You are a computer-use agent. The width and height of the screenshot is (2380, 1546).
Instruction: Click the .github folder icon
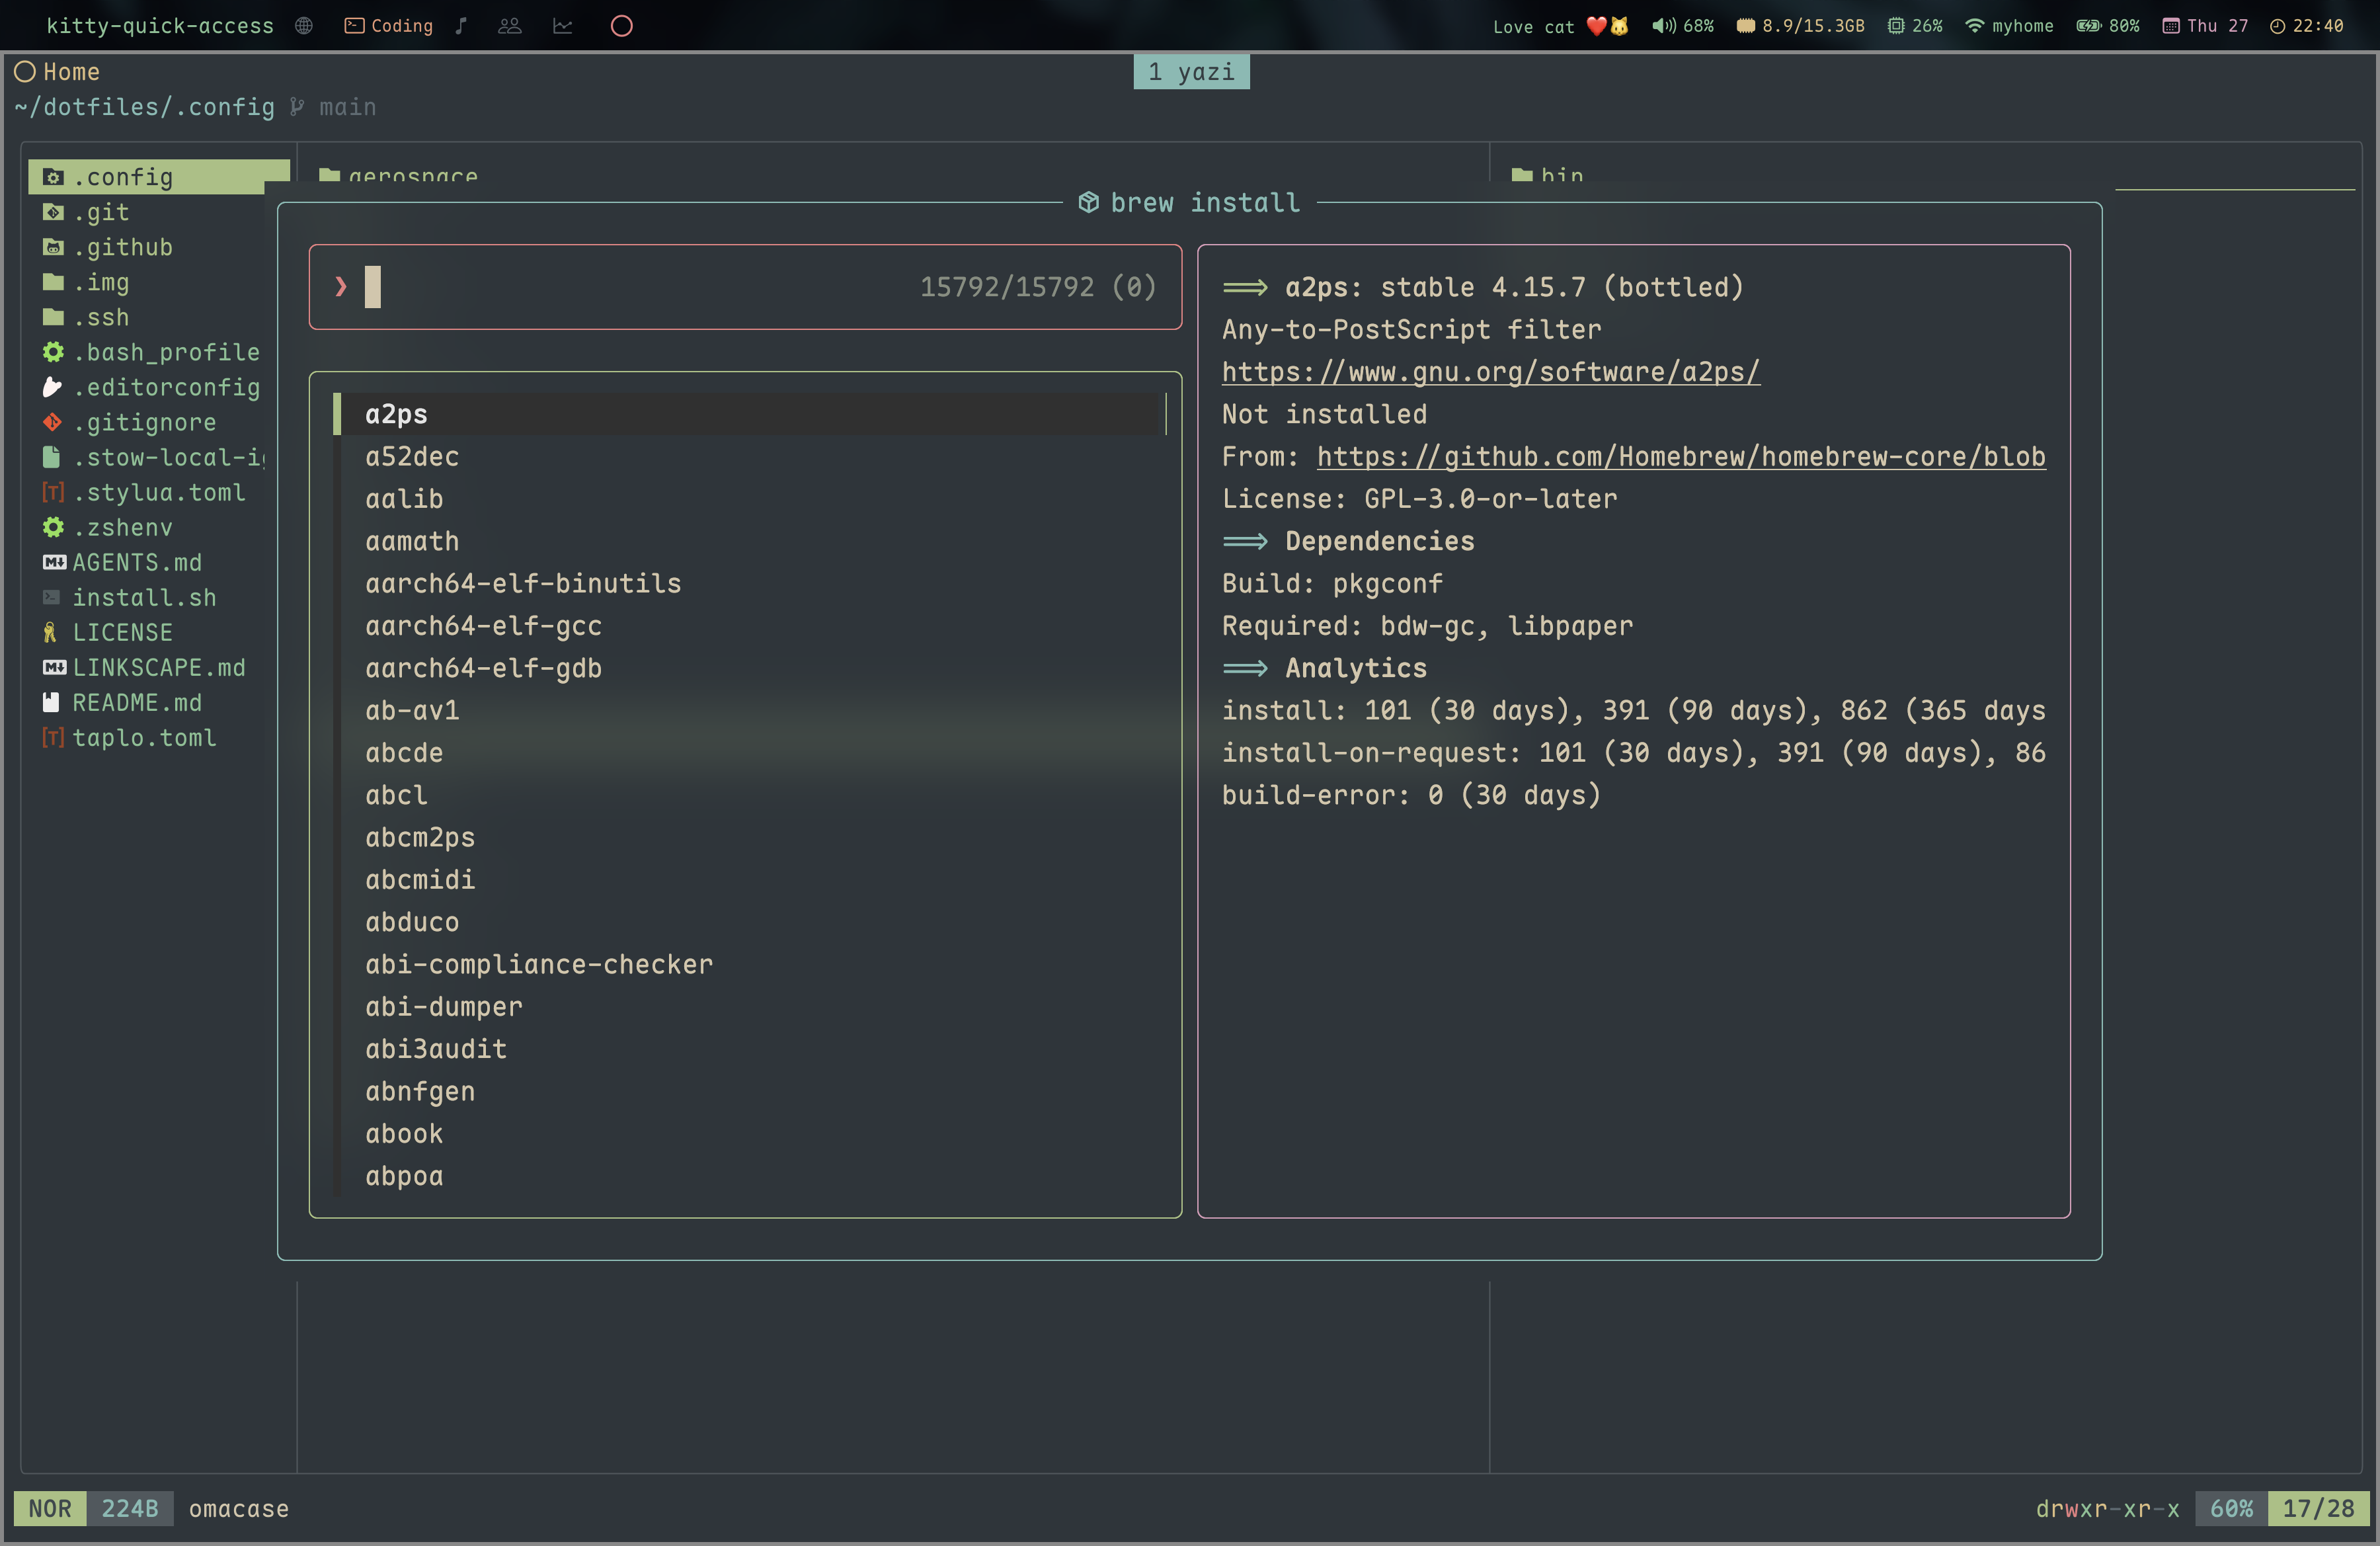[53, 247]
